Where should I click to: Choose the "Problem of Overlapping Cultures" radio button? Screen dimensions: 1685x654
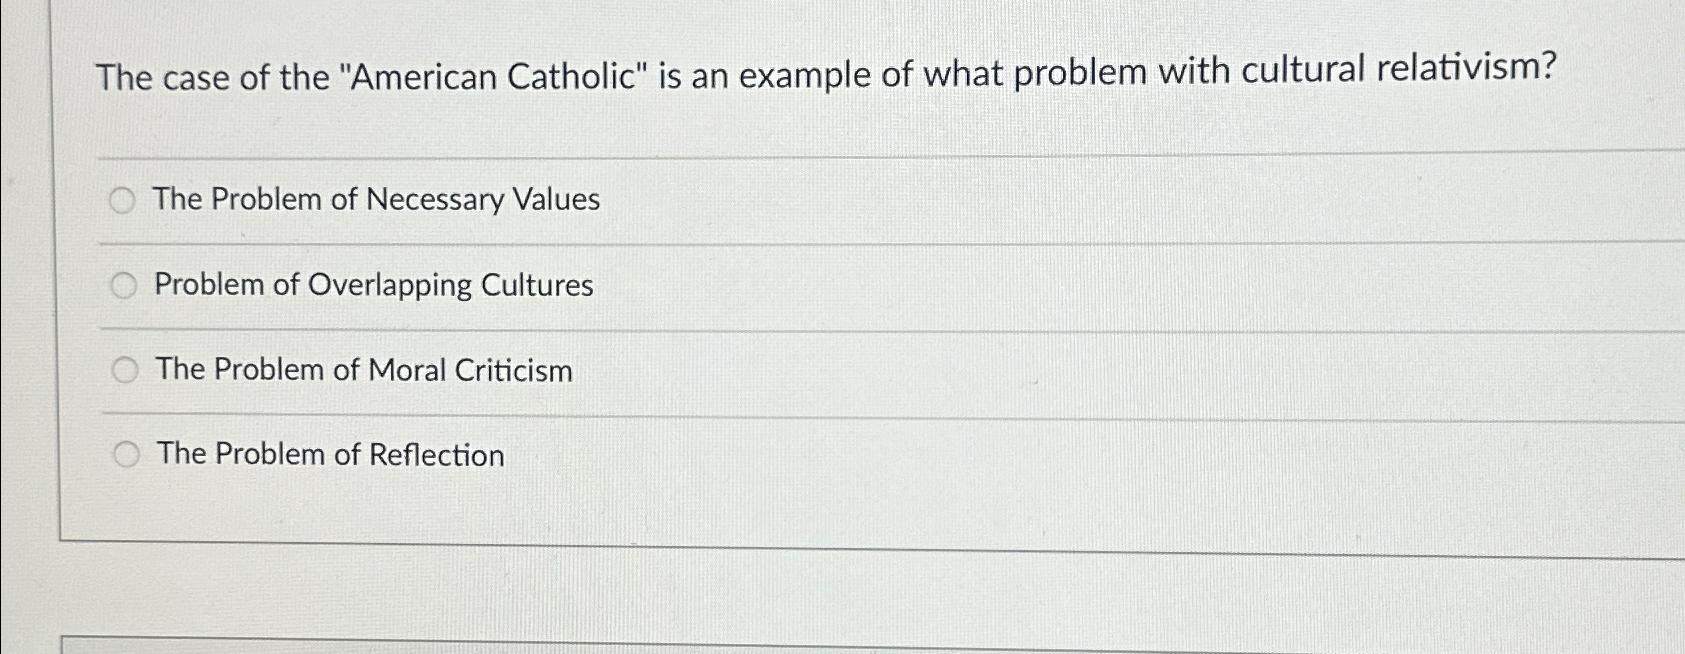[x=124, y=286]
